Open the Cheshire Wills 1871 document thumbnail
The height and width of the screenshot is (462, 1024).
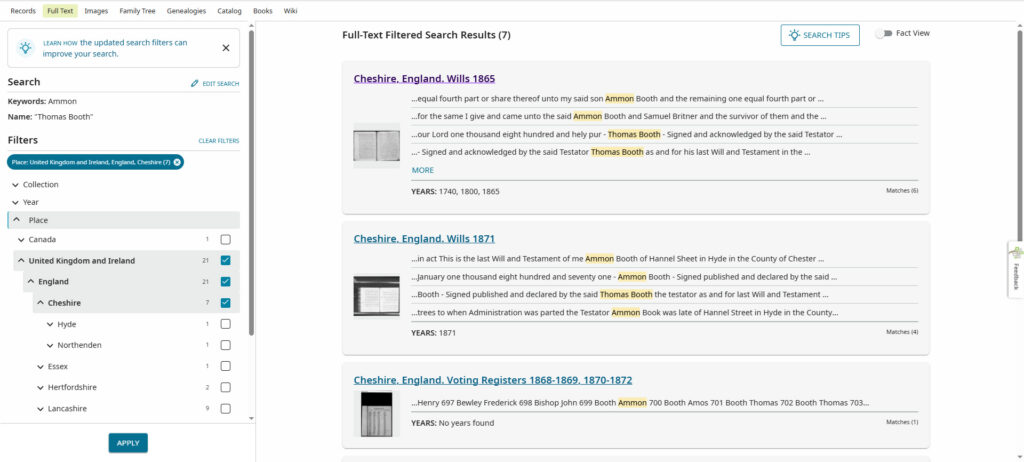point(376,296)
